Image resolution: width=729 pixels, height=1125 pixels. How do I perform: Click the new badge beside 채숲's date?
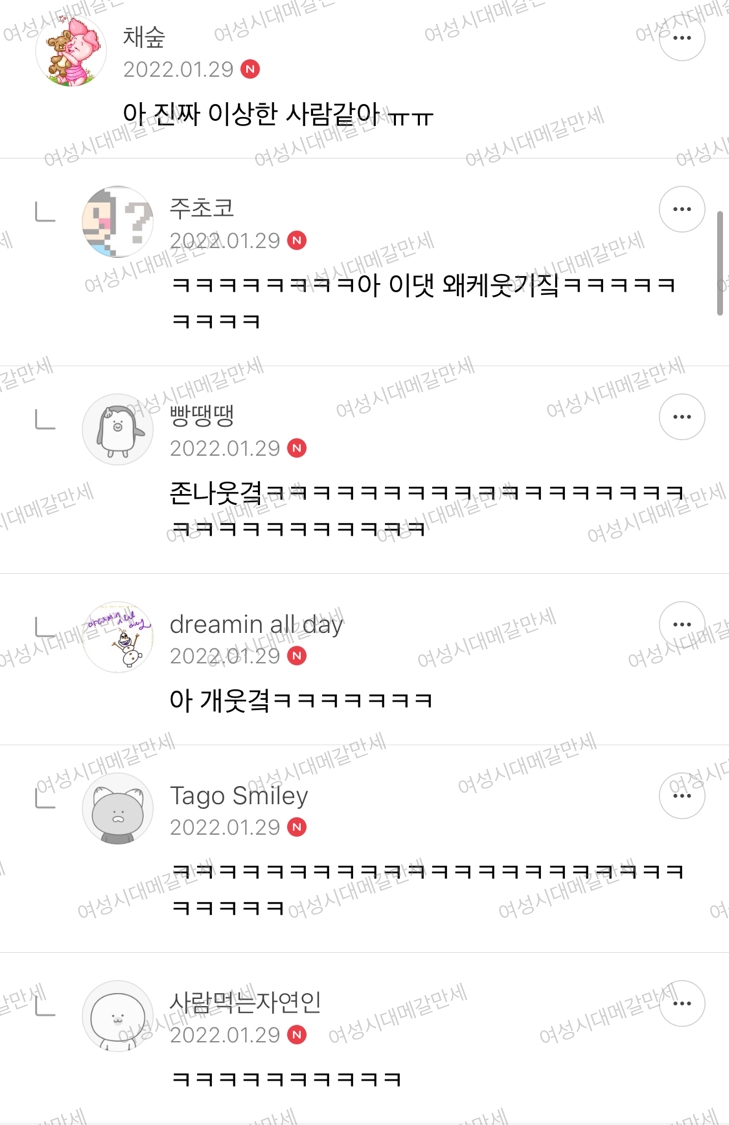coord(250,69)
